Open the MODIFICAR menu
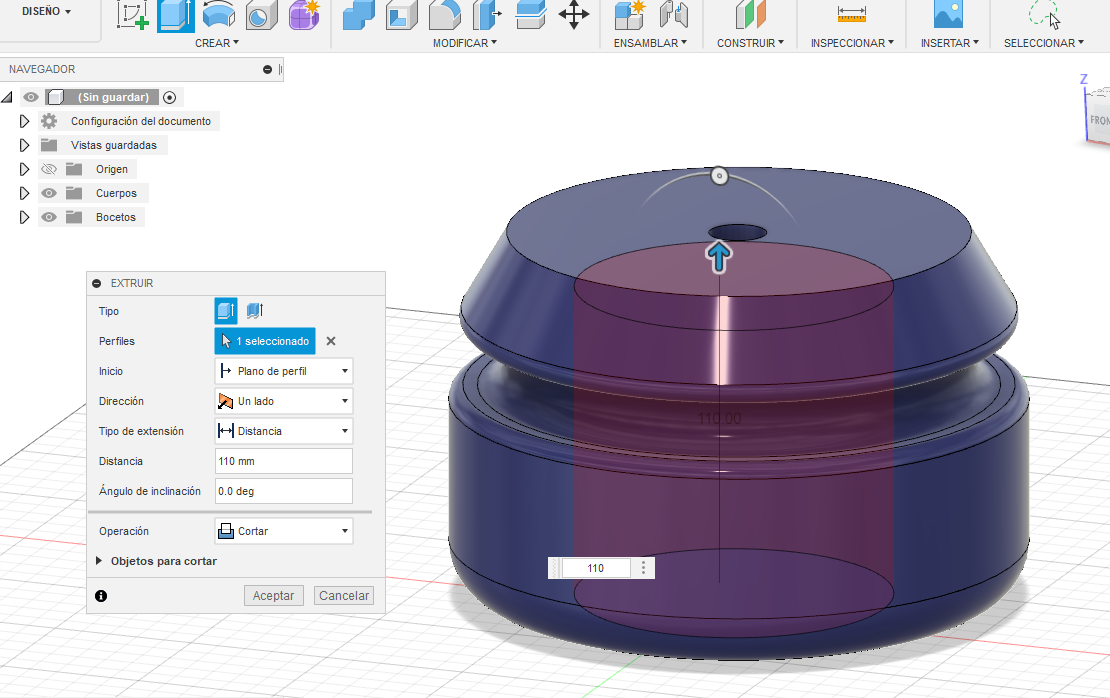 click(x=464, y=43)
